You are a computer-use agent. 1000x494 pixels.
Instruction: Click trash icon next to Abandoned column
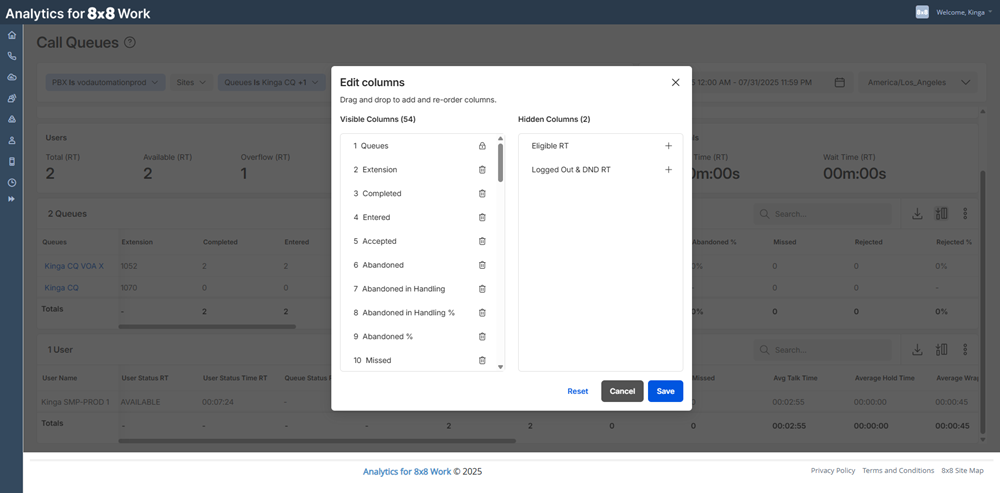[x=482, y=265]
